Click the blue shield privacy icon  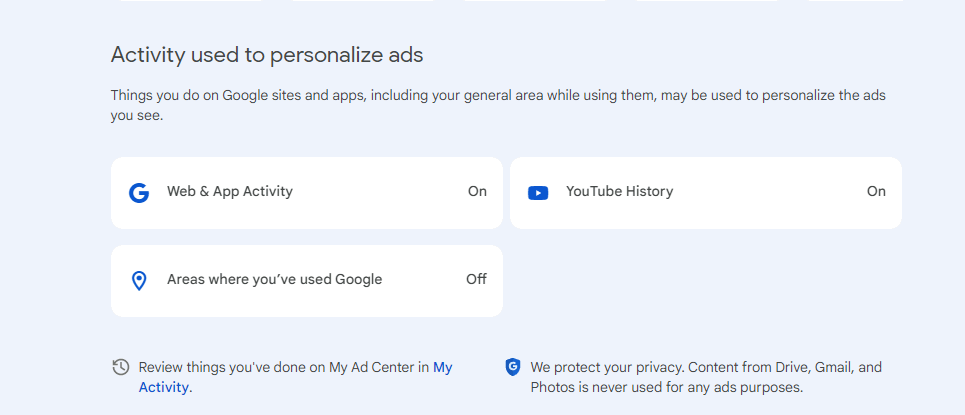pos(513,367)
